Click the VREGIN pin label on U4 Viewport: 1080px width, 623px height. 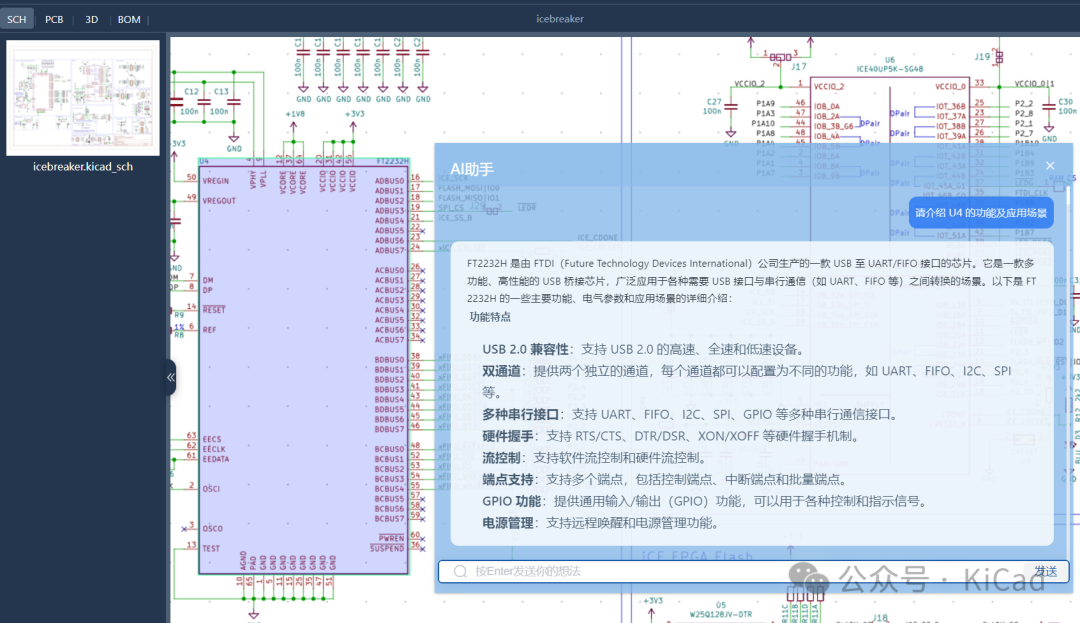[216, 181]
